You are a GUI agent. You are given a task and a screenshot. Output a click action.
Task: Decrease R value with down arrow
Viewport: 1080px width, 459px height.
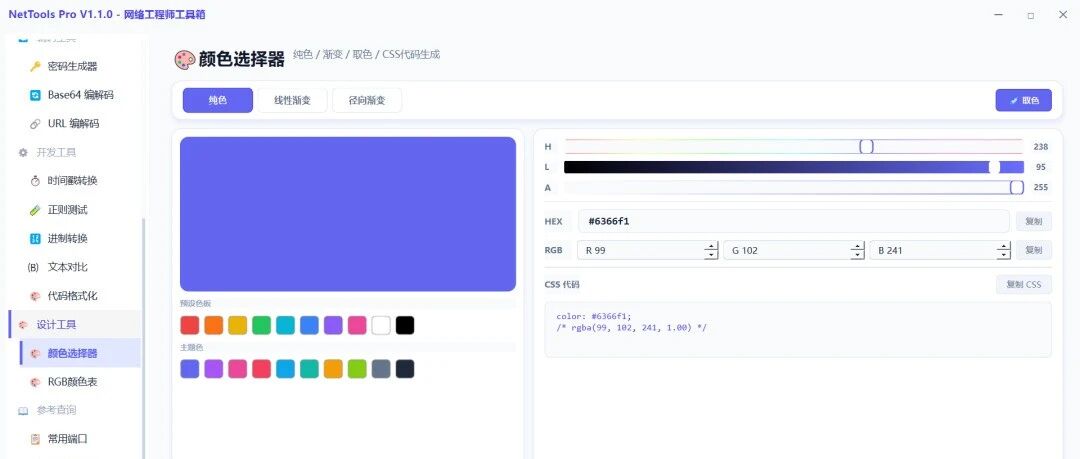(x=712, y=255)
